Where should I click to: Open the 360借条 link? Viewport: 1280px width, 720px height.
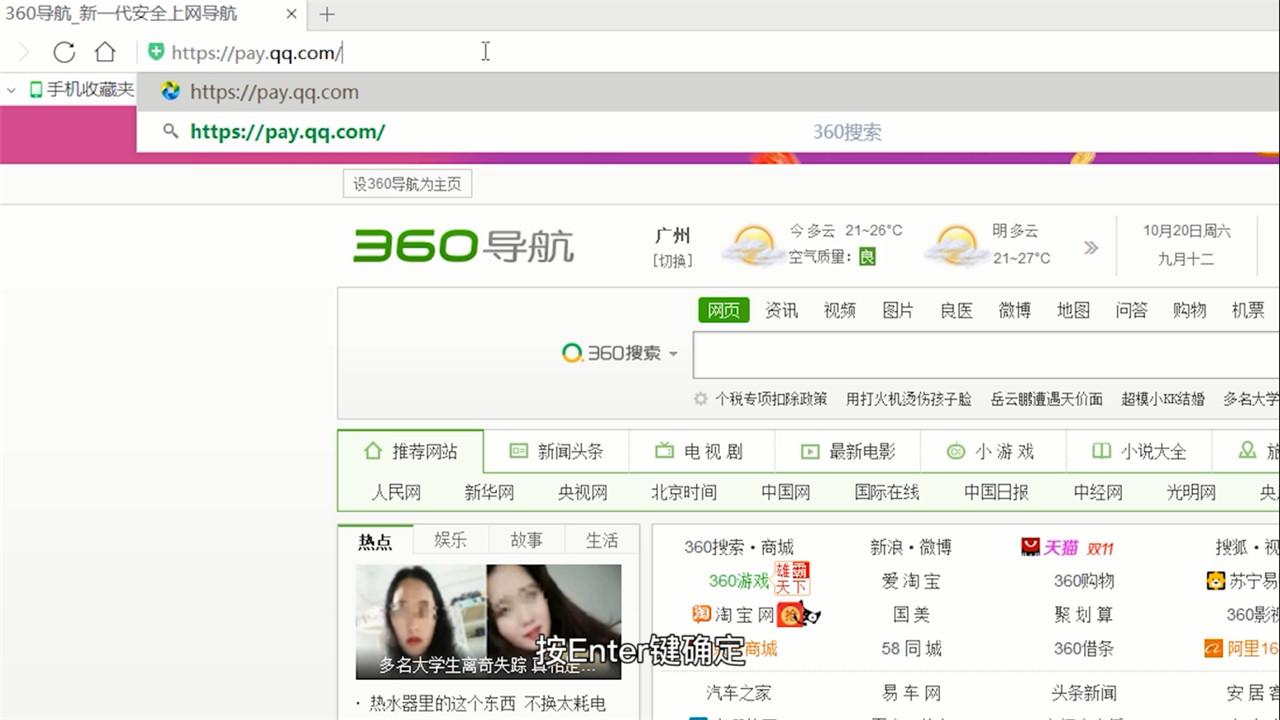click(1084, 649)
